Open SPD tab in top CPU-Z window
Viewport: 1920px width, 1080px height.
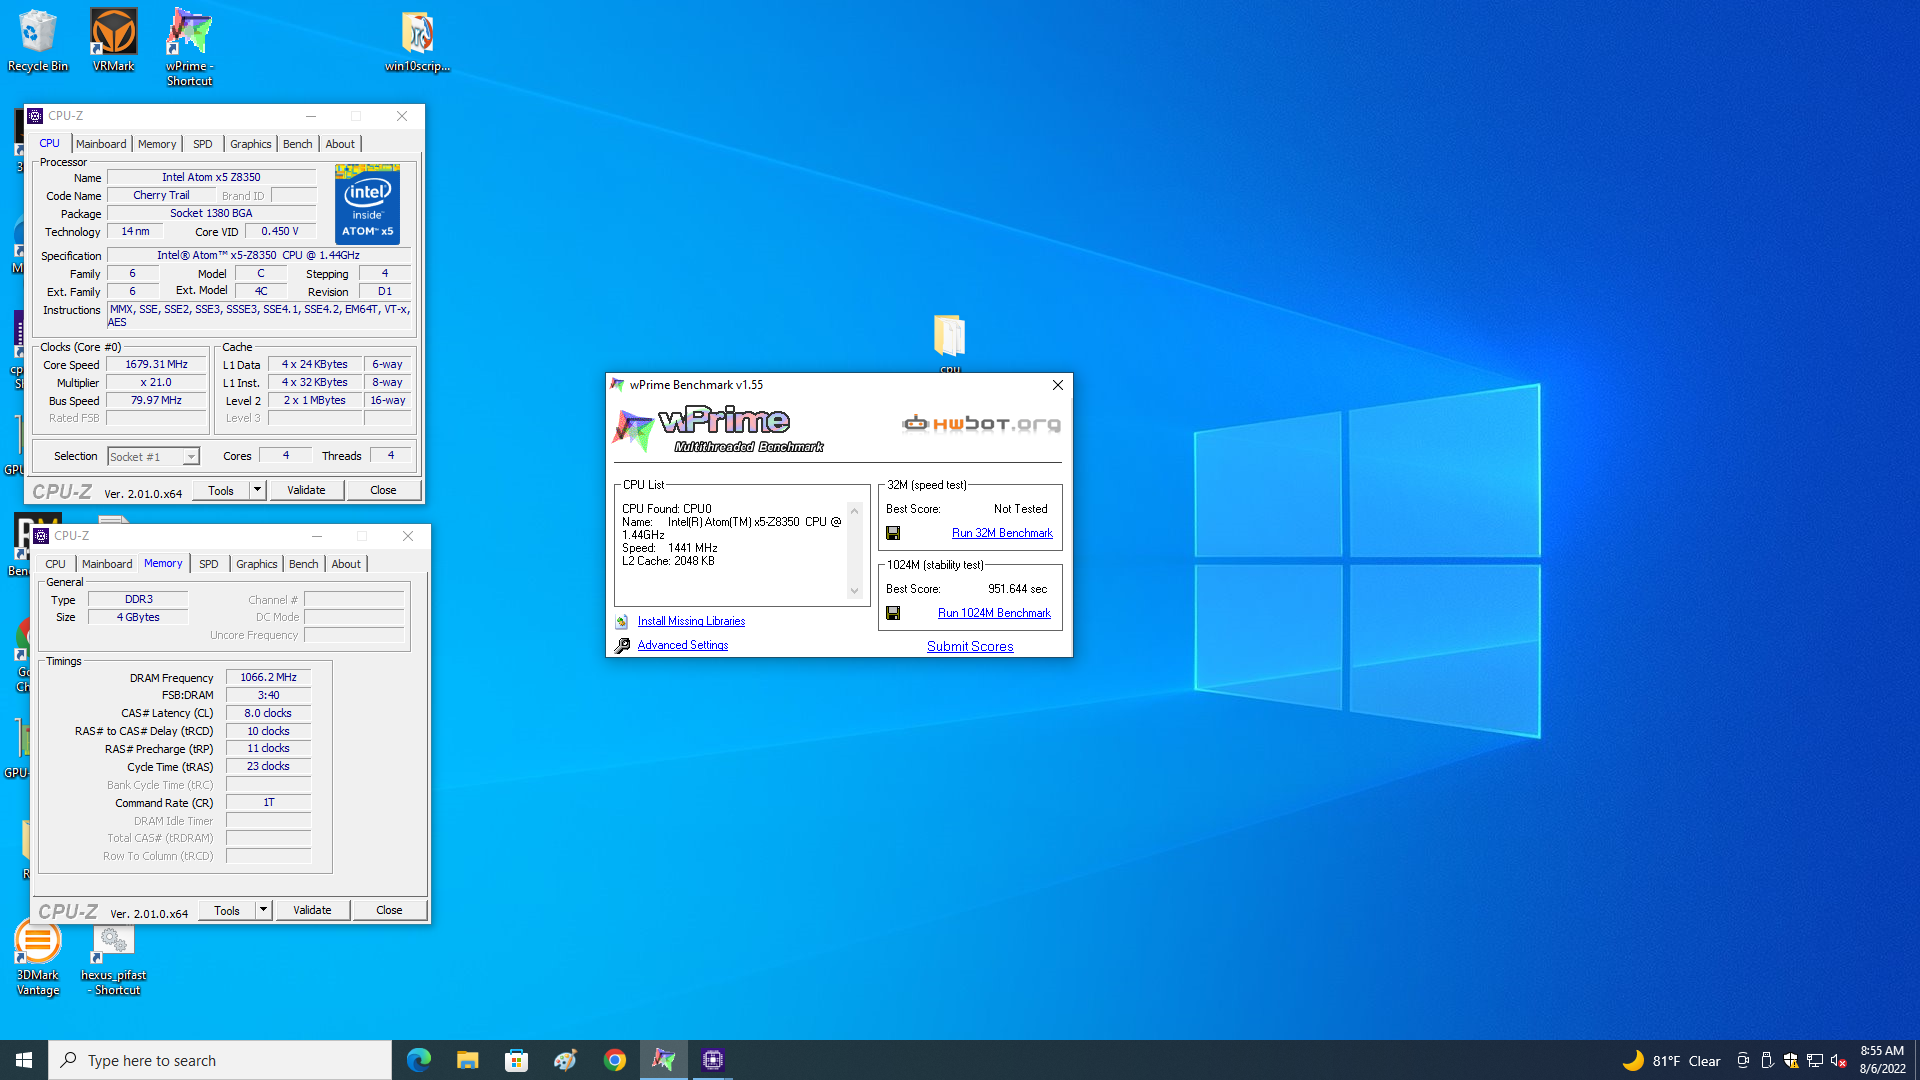coord(203,144)
